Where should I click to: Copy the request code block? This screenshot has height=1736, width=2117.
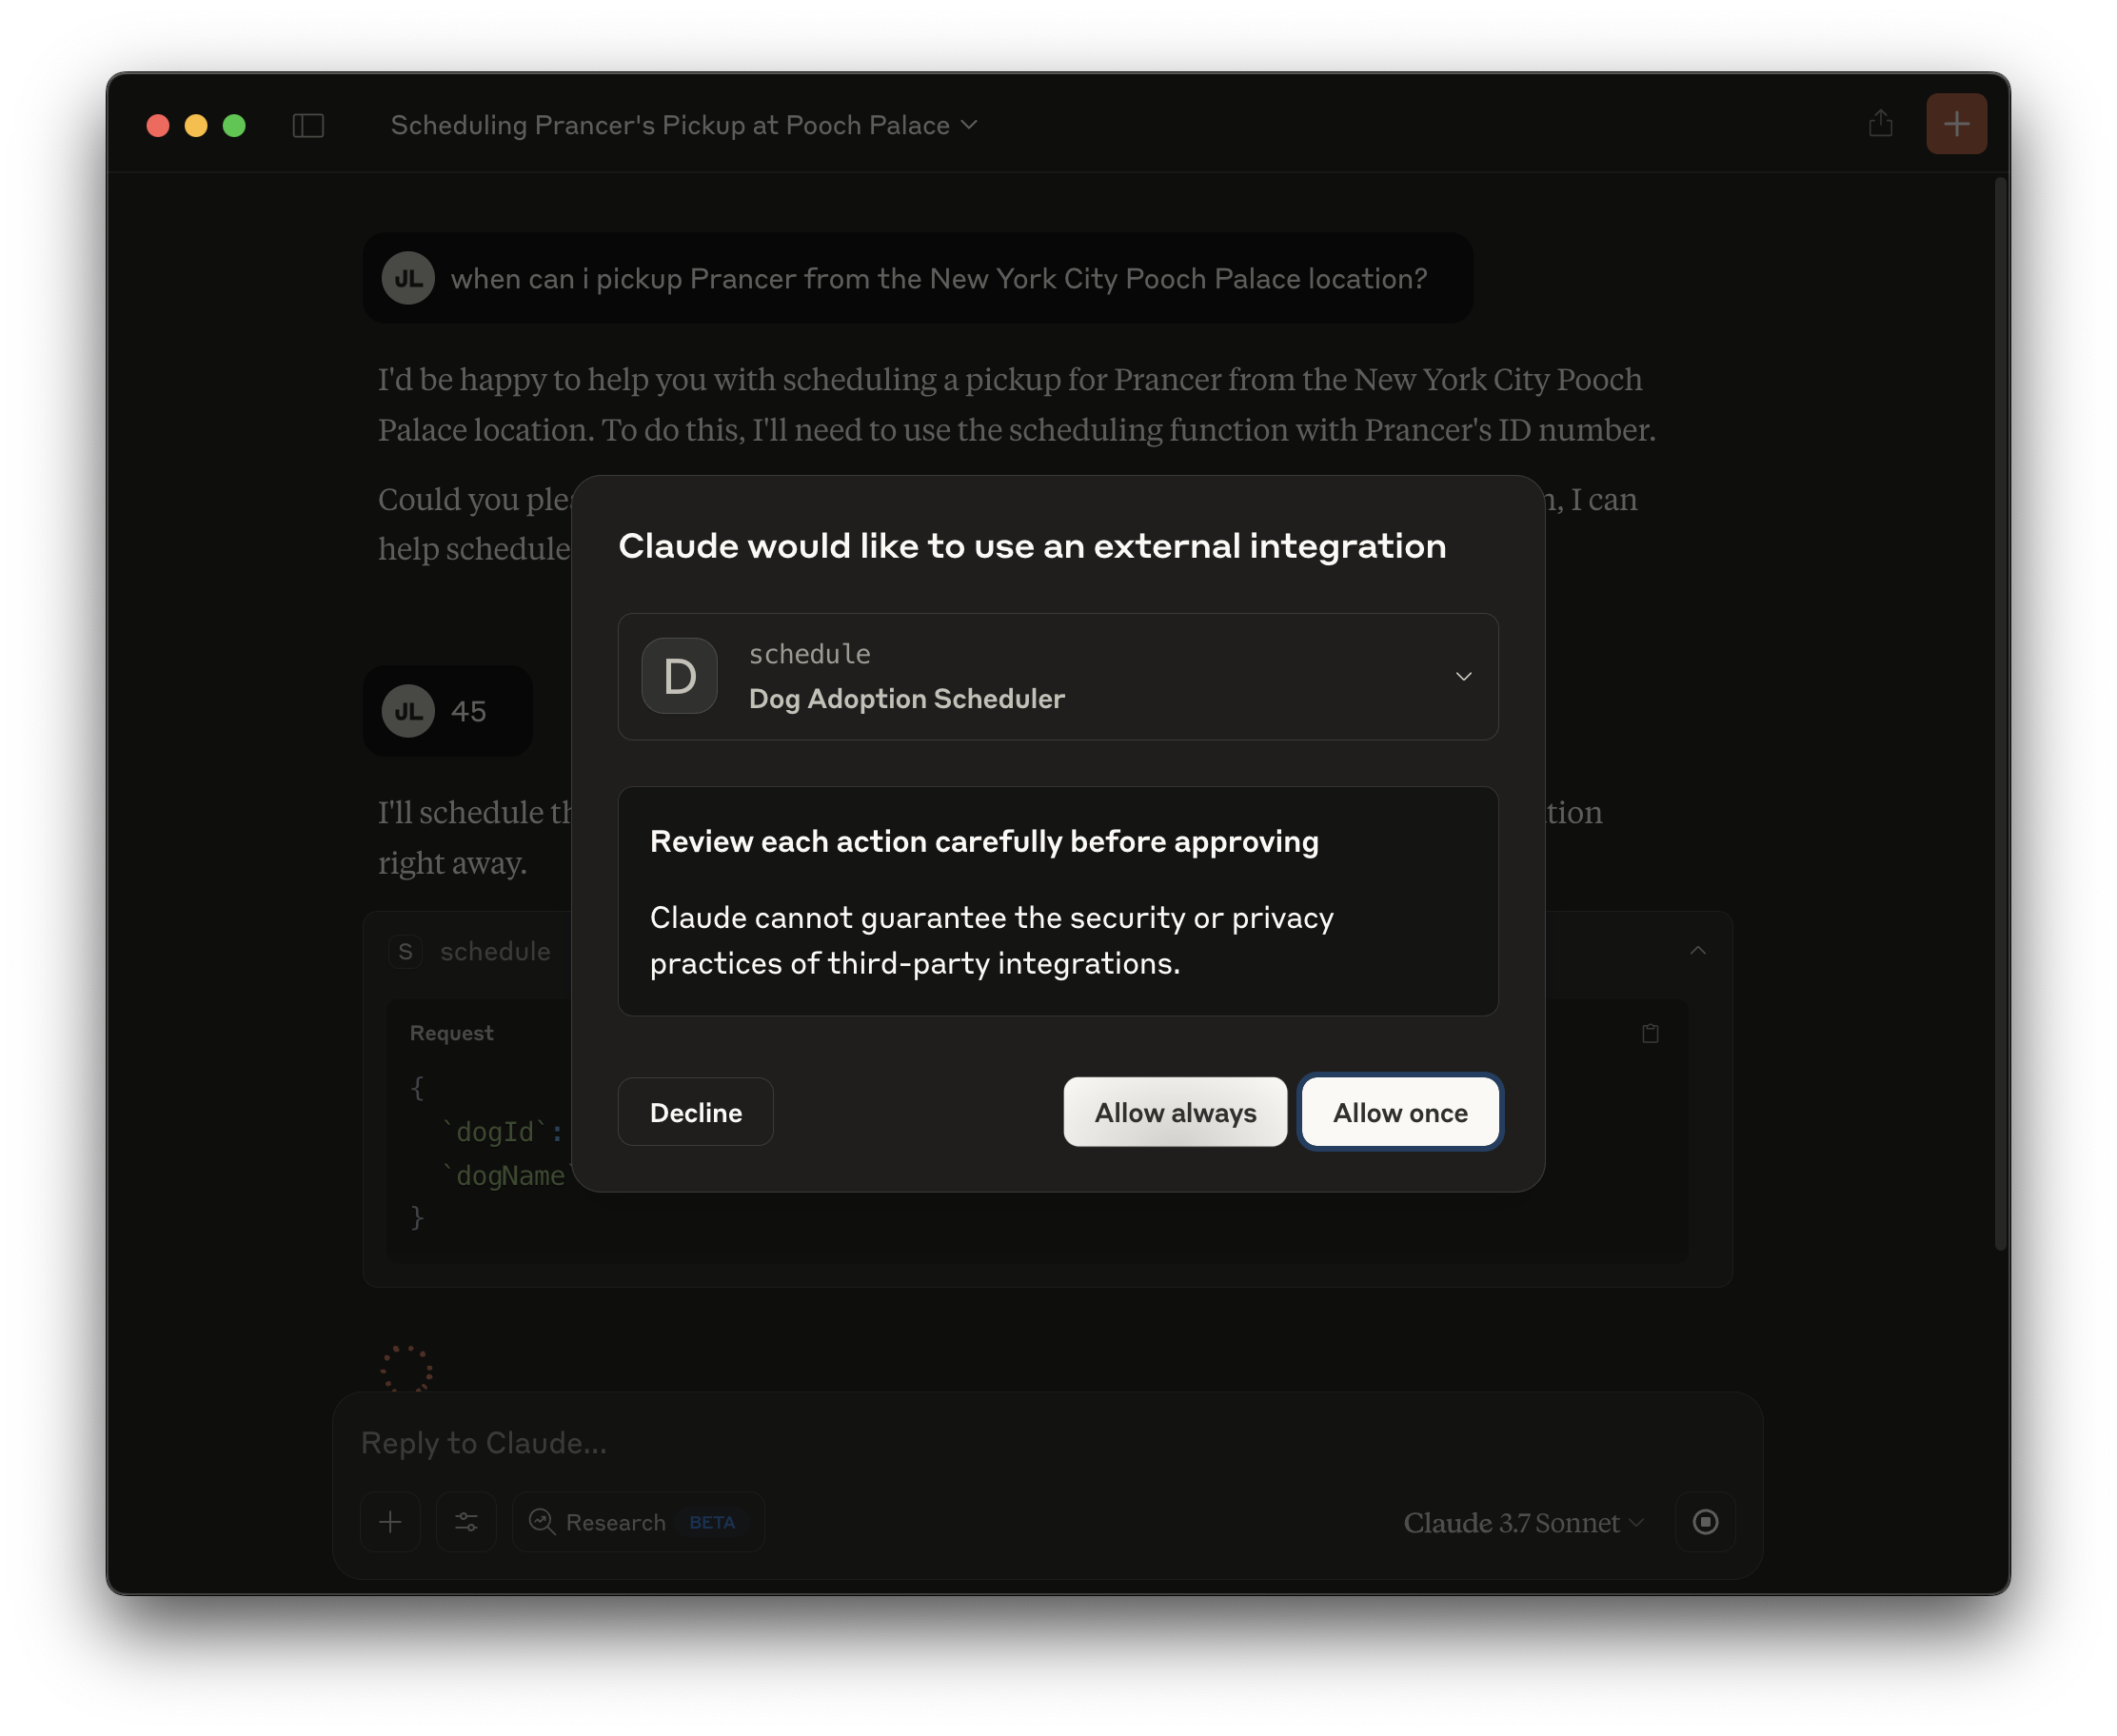1650,1033
